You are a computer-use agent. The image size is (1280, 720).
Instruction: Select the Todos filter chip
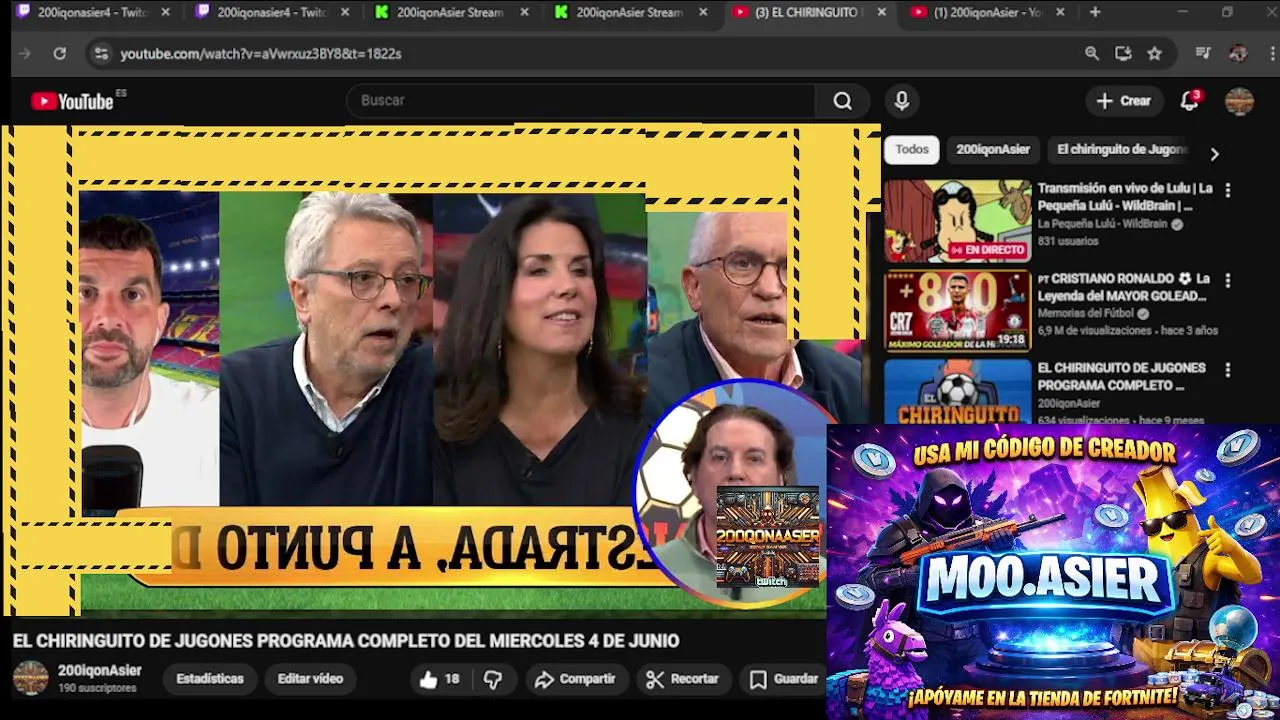[911, 150]
